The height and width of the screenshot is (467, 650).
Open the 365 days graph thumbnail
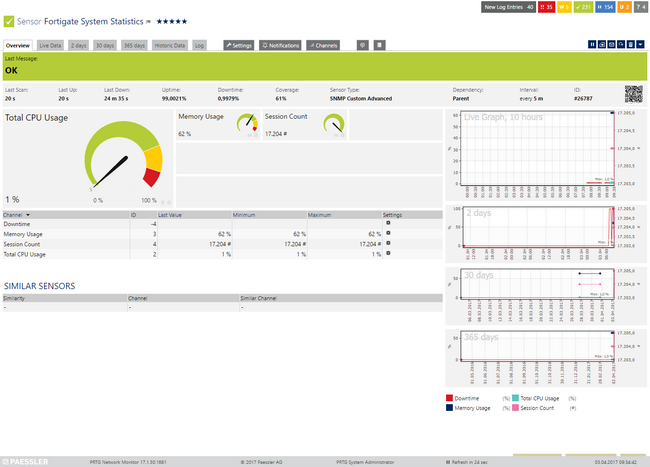pos(546,358)
